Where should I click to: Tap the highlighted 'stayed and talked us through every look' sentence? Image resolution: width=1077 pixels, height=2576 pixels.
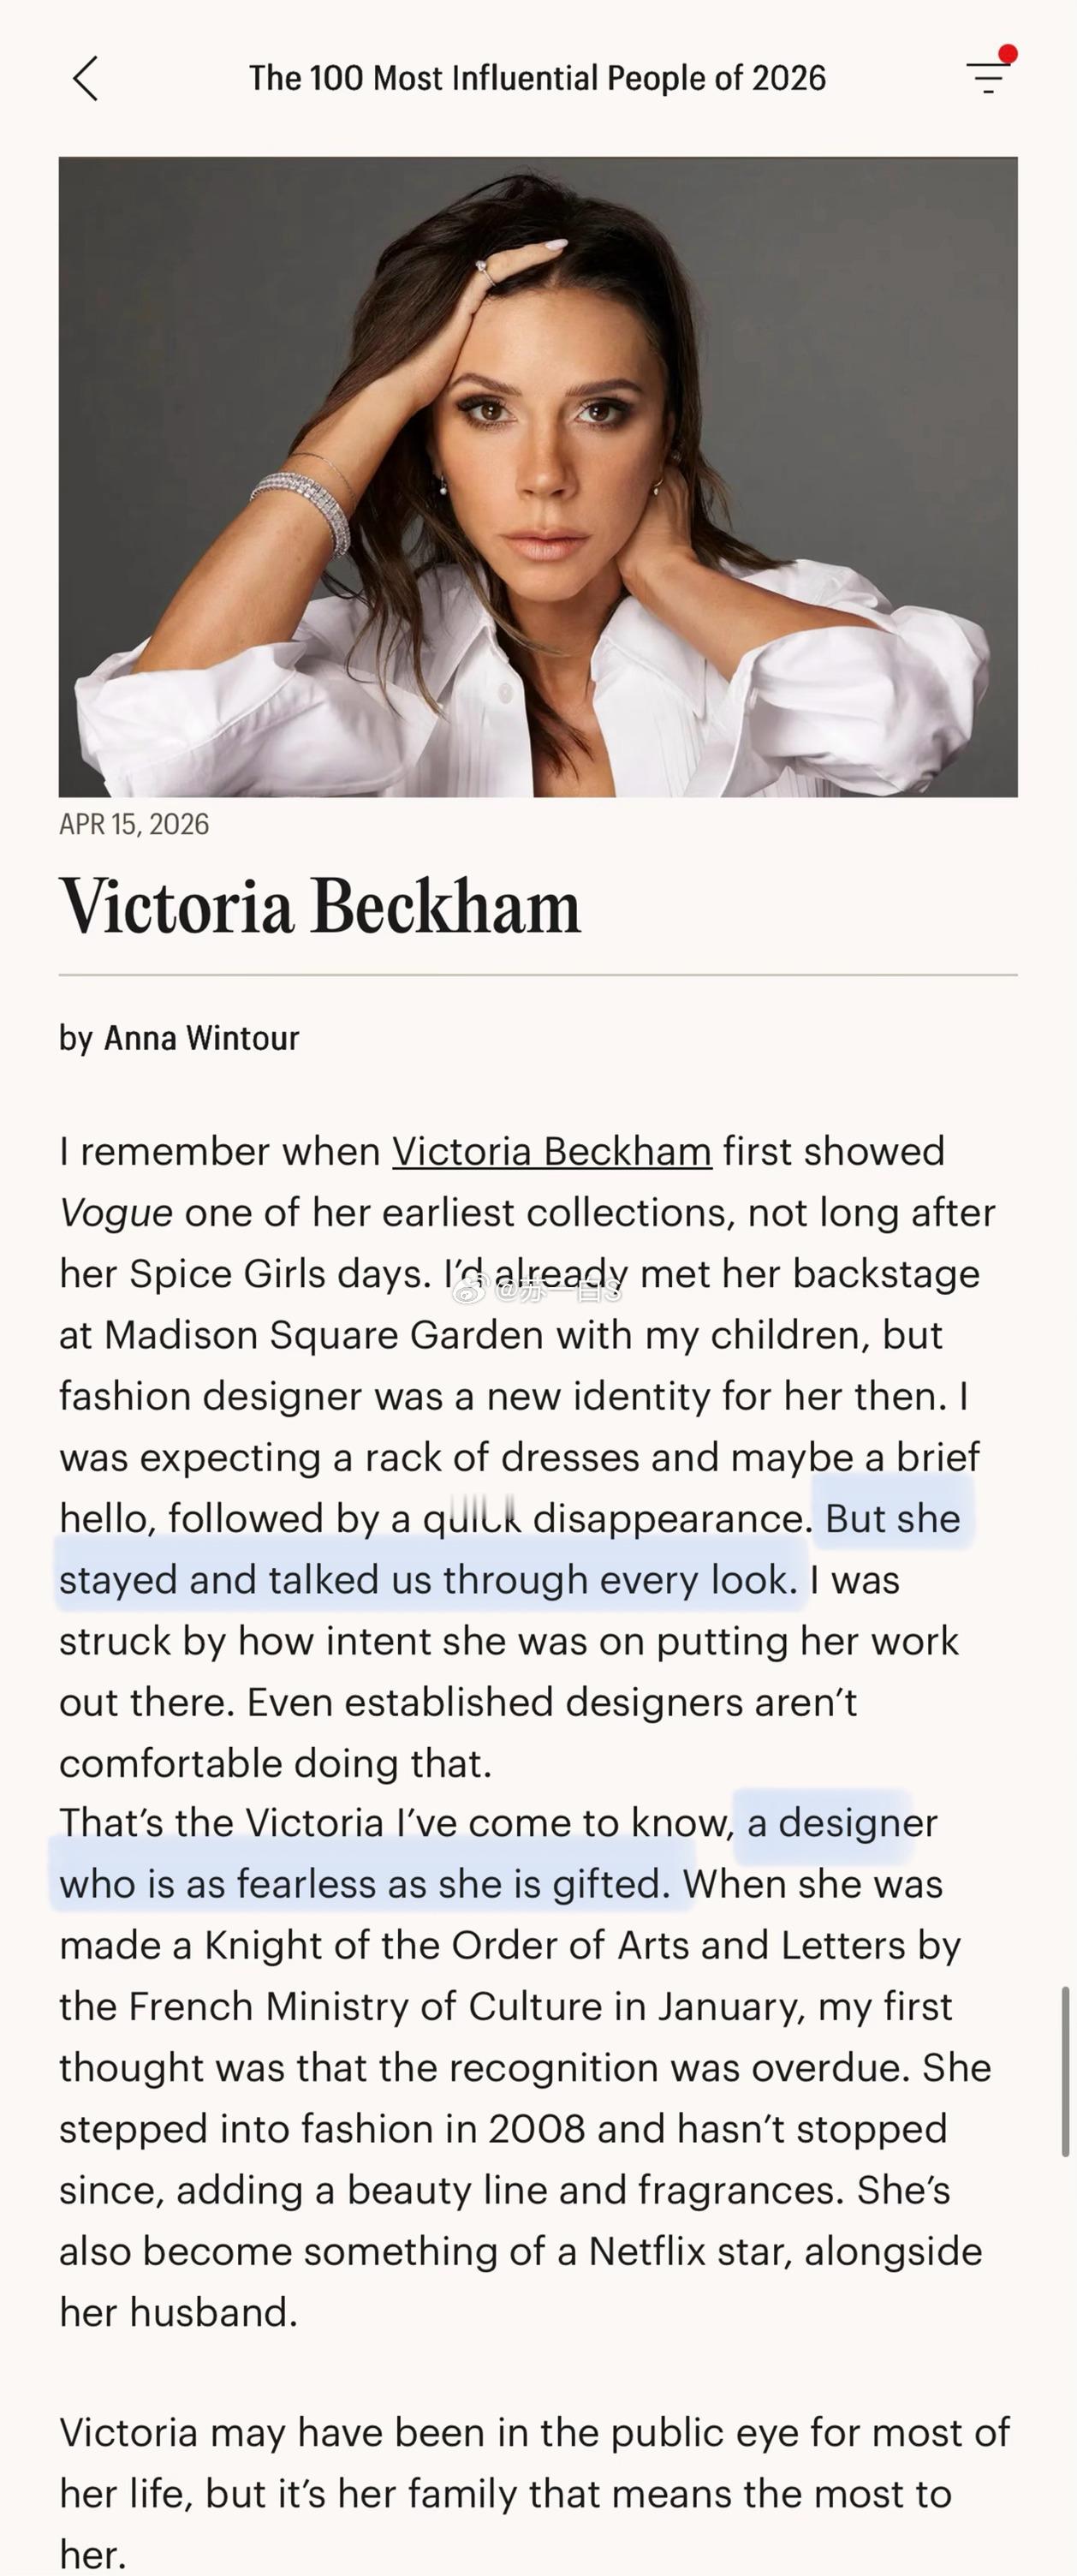click(428, 1580)
